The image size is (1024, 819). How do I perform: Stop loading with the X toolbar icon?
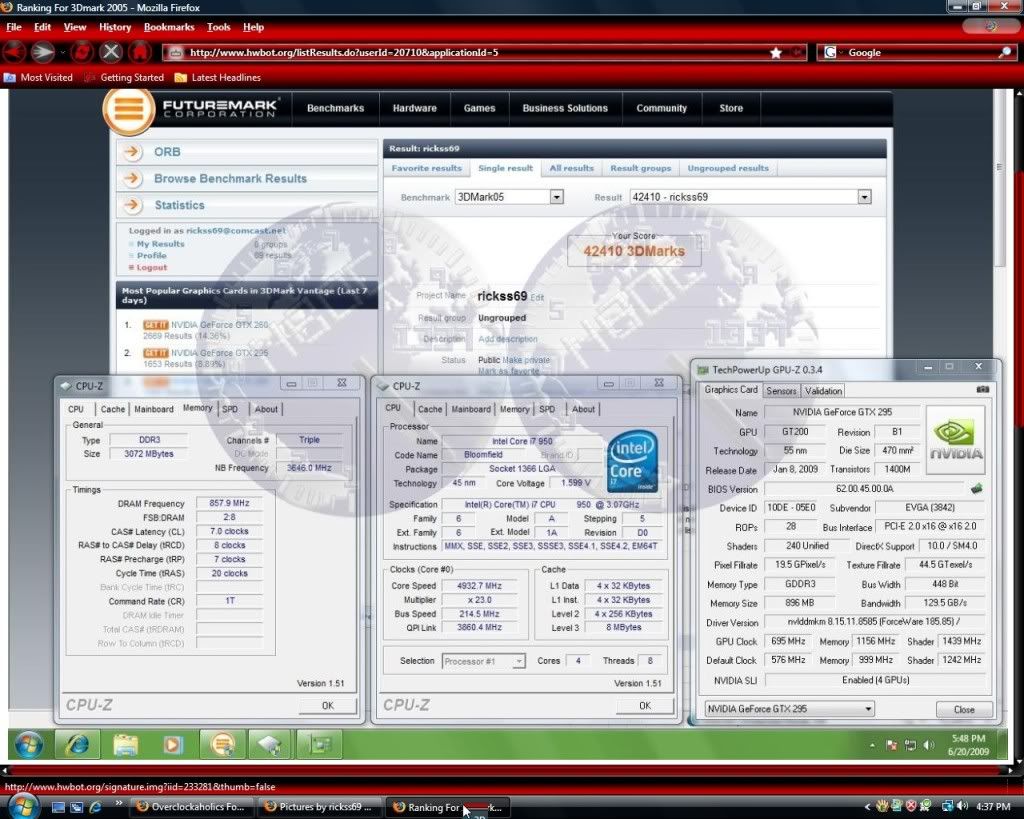111,52
